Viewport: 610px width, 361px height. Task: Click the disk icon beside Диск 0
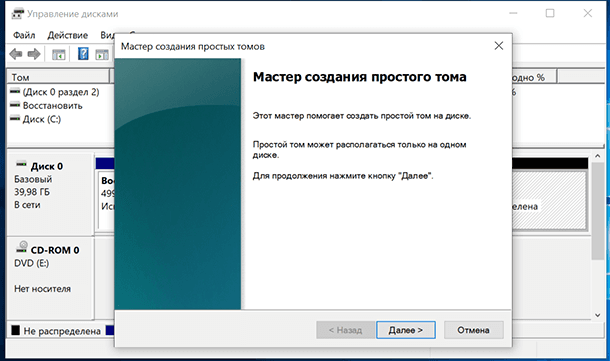coord(21,165)
